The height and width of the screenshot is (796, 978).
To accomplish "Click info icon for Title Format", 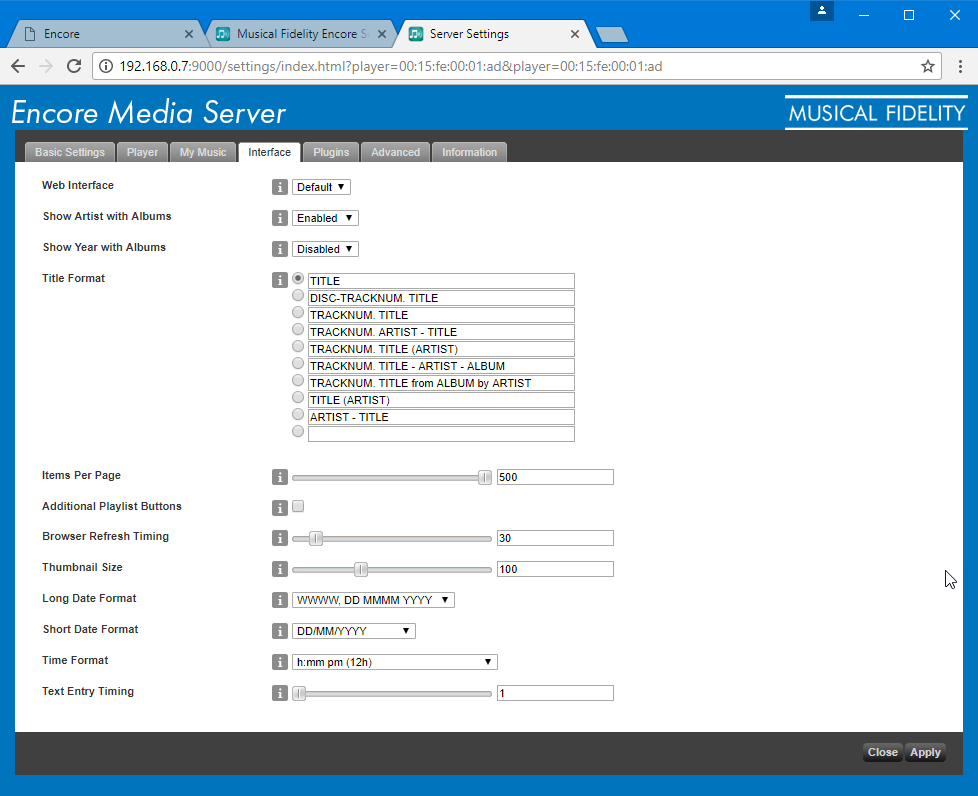I will point(280,280).
